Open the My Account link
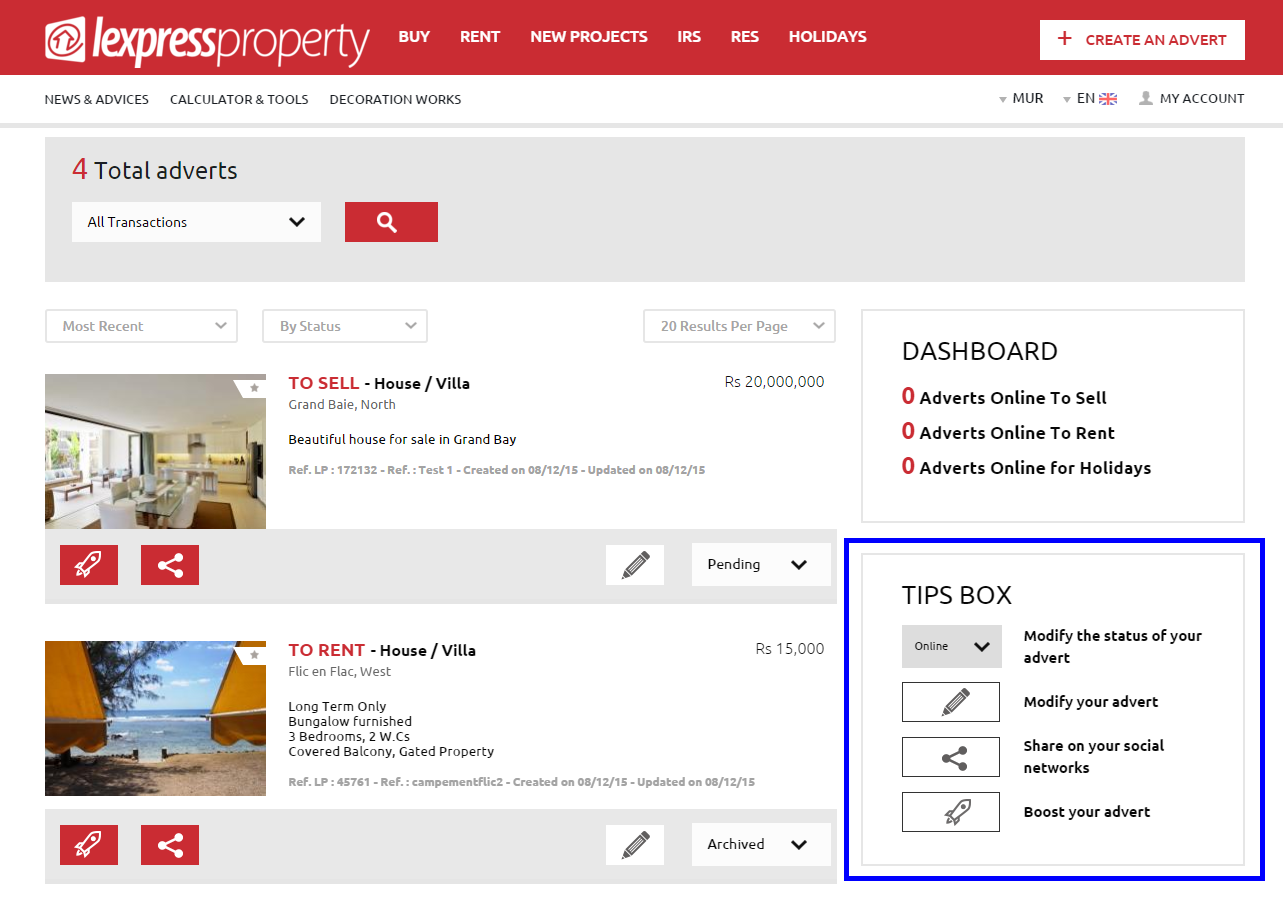Viewport: 1283px width, 904px height. coord(1202,98)
